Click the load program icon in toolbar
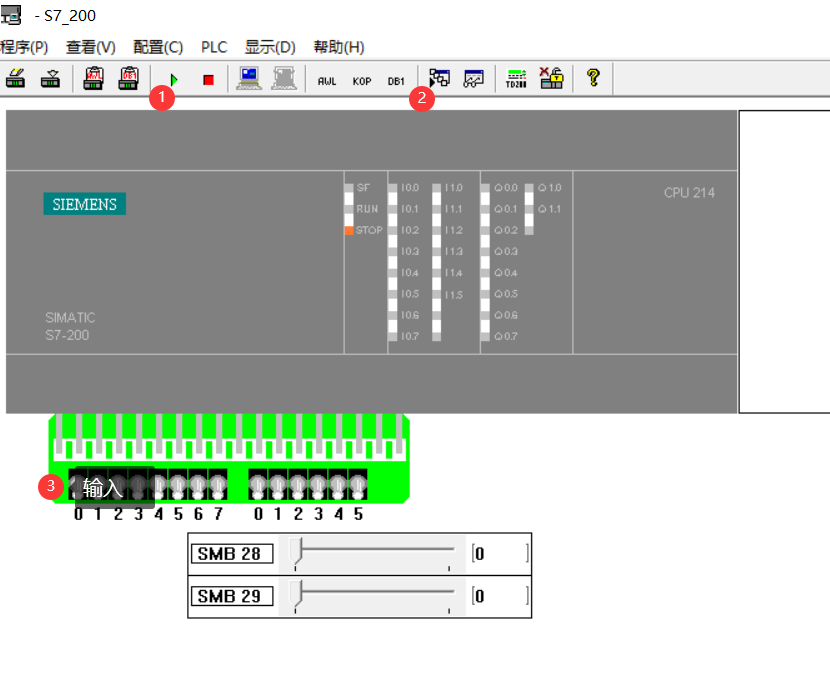 pos(15,79)
